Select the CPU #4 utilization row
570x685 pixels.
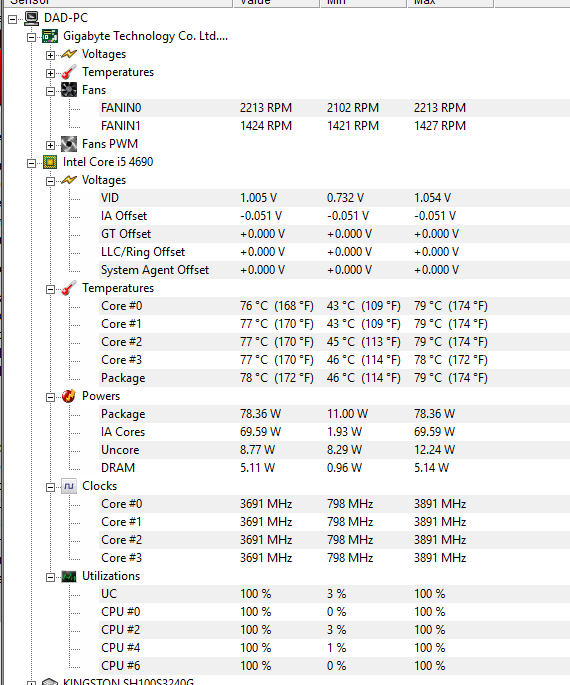(x=334, y=648)
